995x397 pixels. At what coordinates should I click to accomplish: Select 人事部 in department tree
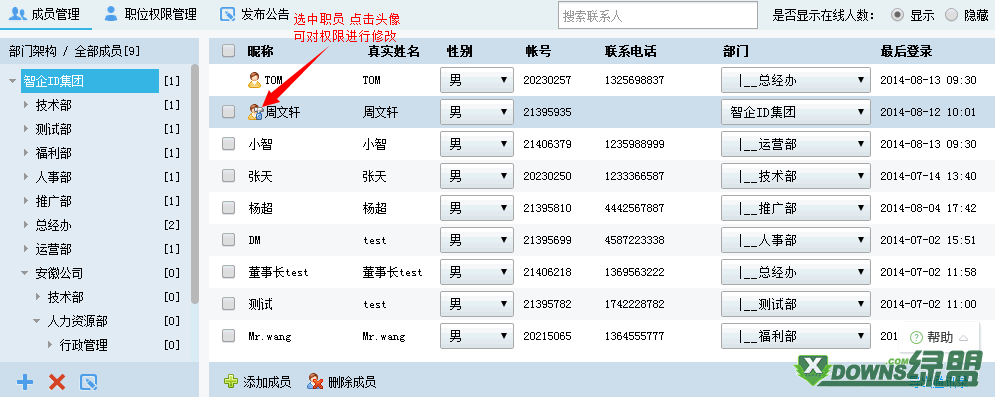53,177
